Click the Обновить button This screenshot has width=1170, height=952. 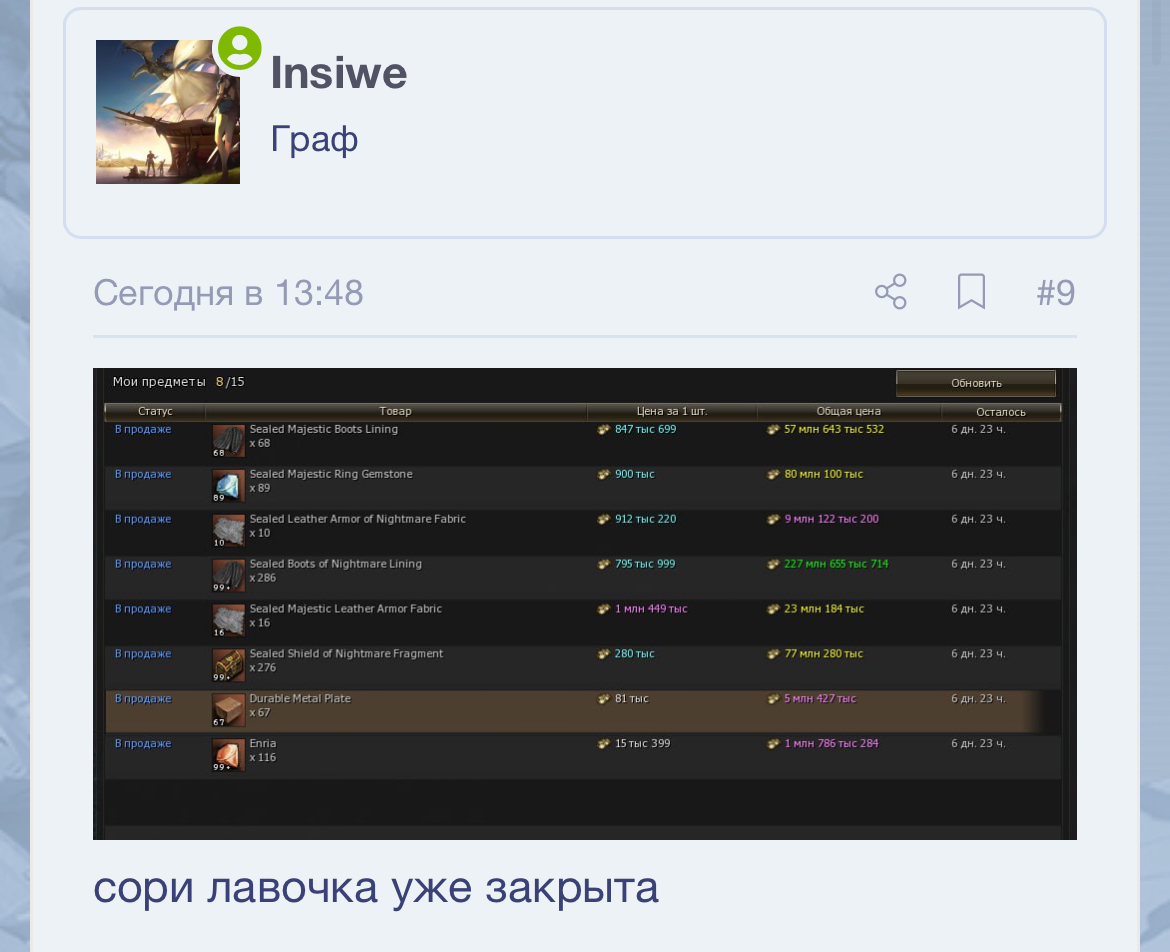(x=975, y=381)
